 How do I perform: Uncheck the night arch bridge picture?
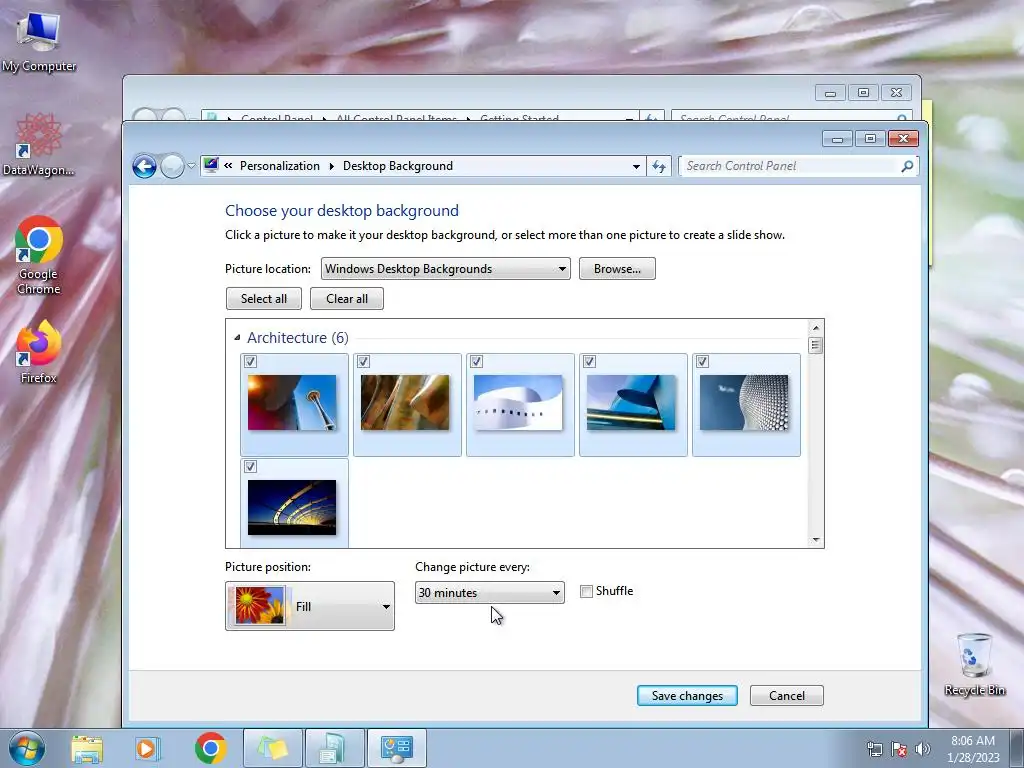(x=250, y=467)
